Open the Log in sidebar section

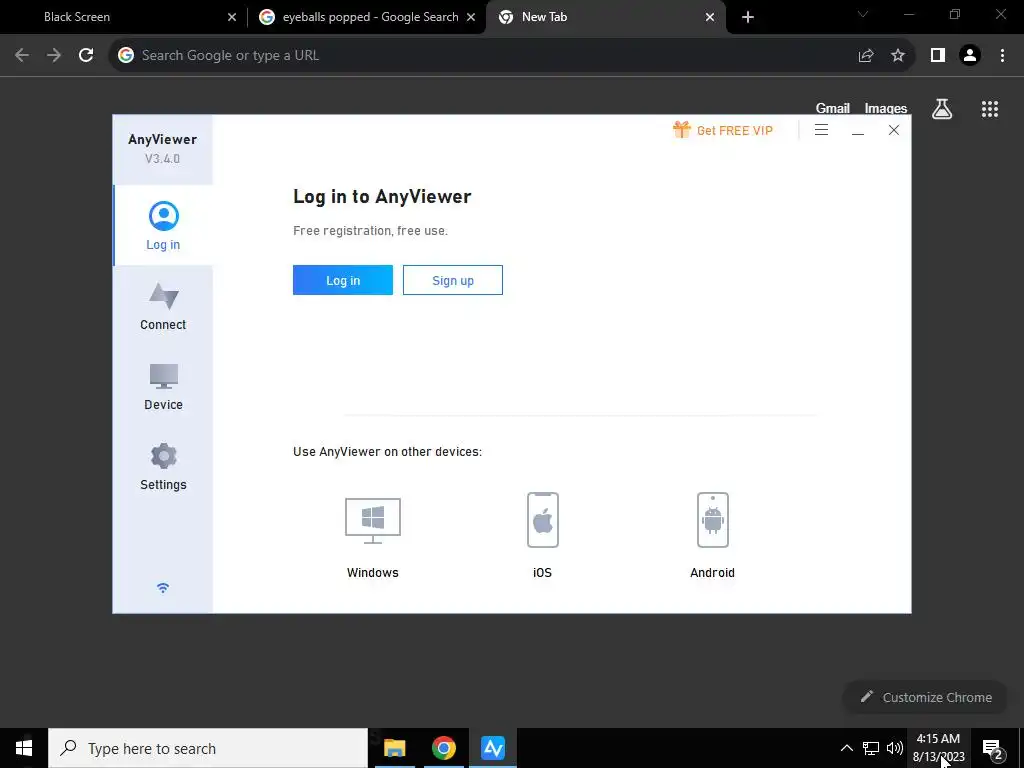tap(163, 225)
